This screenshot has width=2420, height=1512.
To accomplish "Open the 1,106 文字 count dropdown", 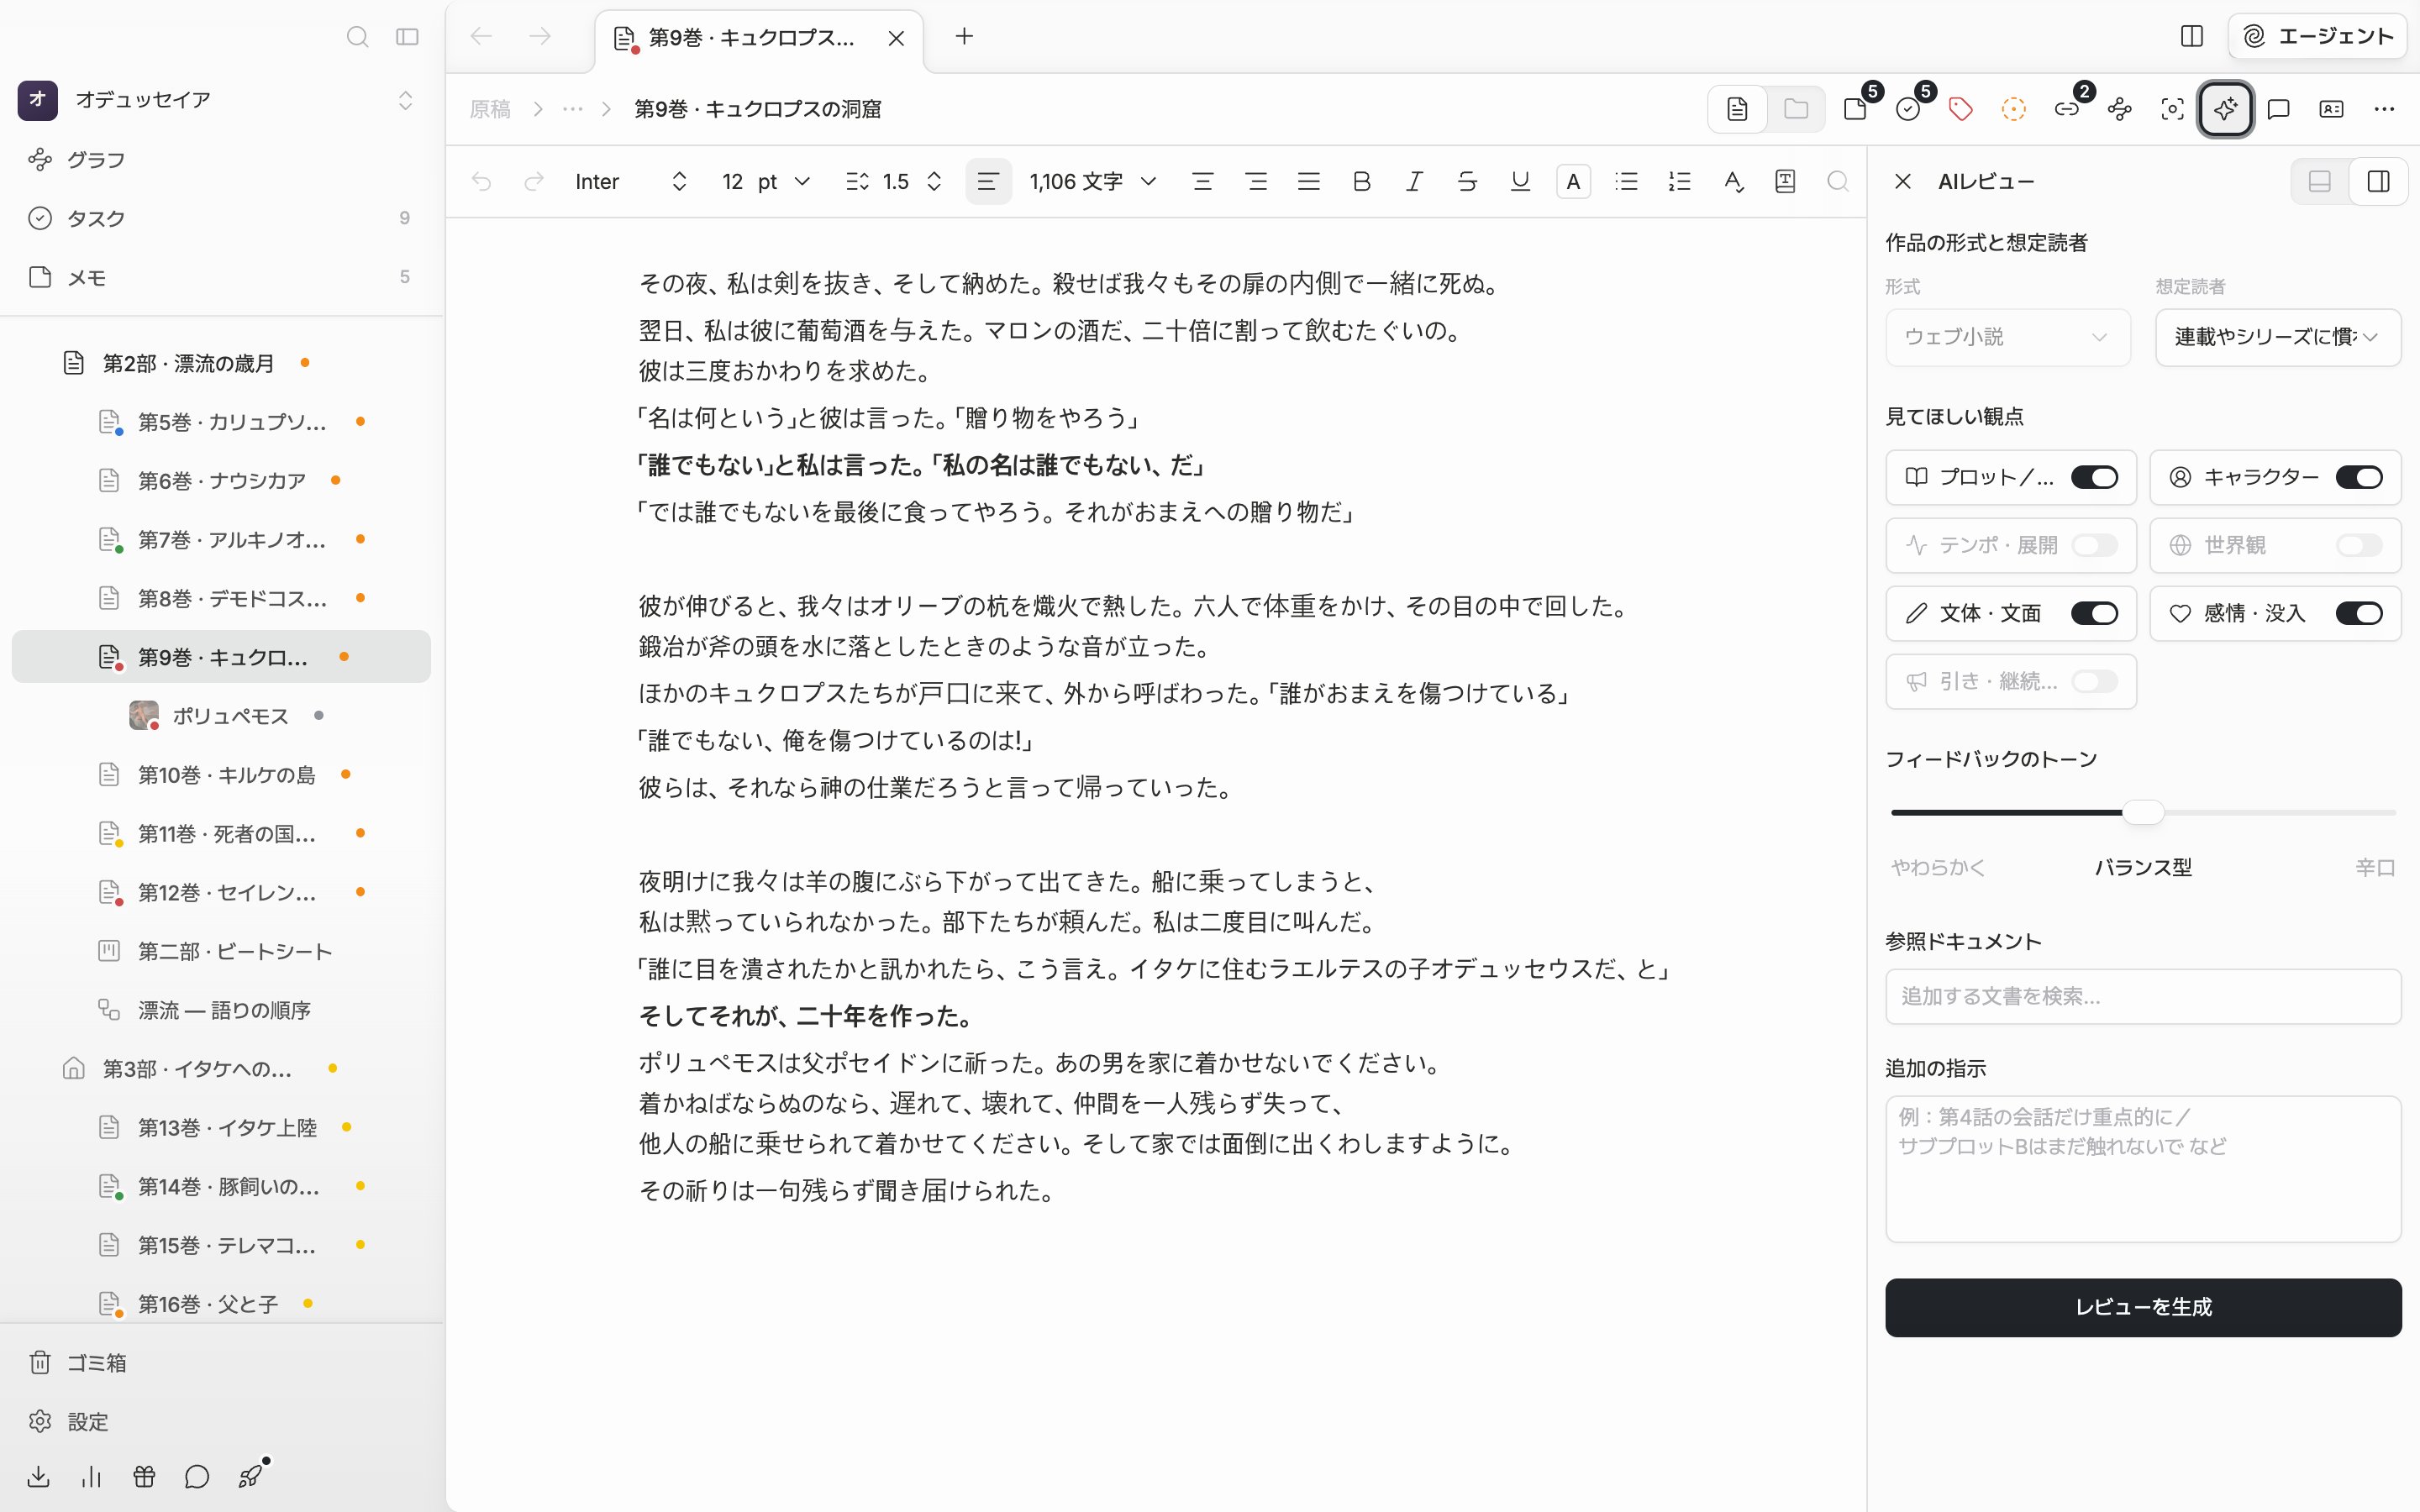I will (x=1093, y=181).
